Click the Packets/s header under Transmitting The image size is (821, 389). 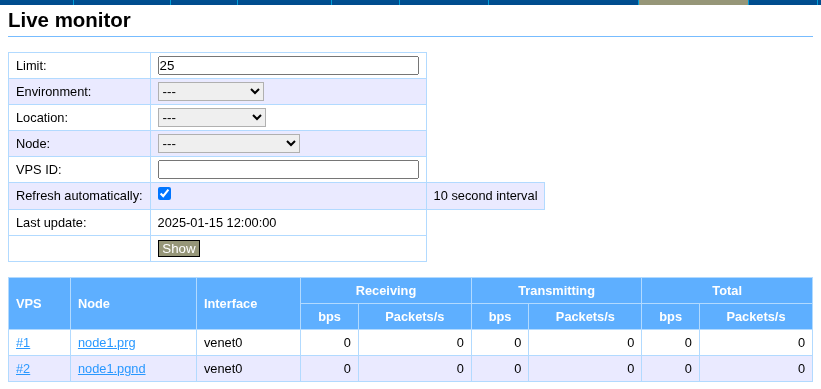[x=585, y=317]
